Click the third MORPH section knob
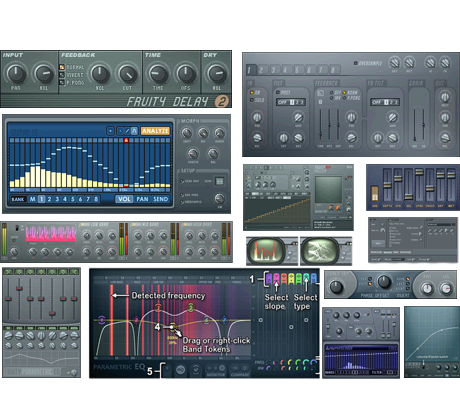The height and width of the screenshot is (416, 460). tap(219, 133)
